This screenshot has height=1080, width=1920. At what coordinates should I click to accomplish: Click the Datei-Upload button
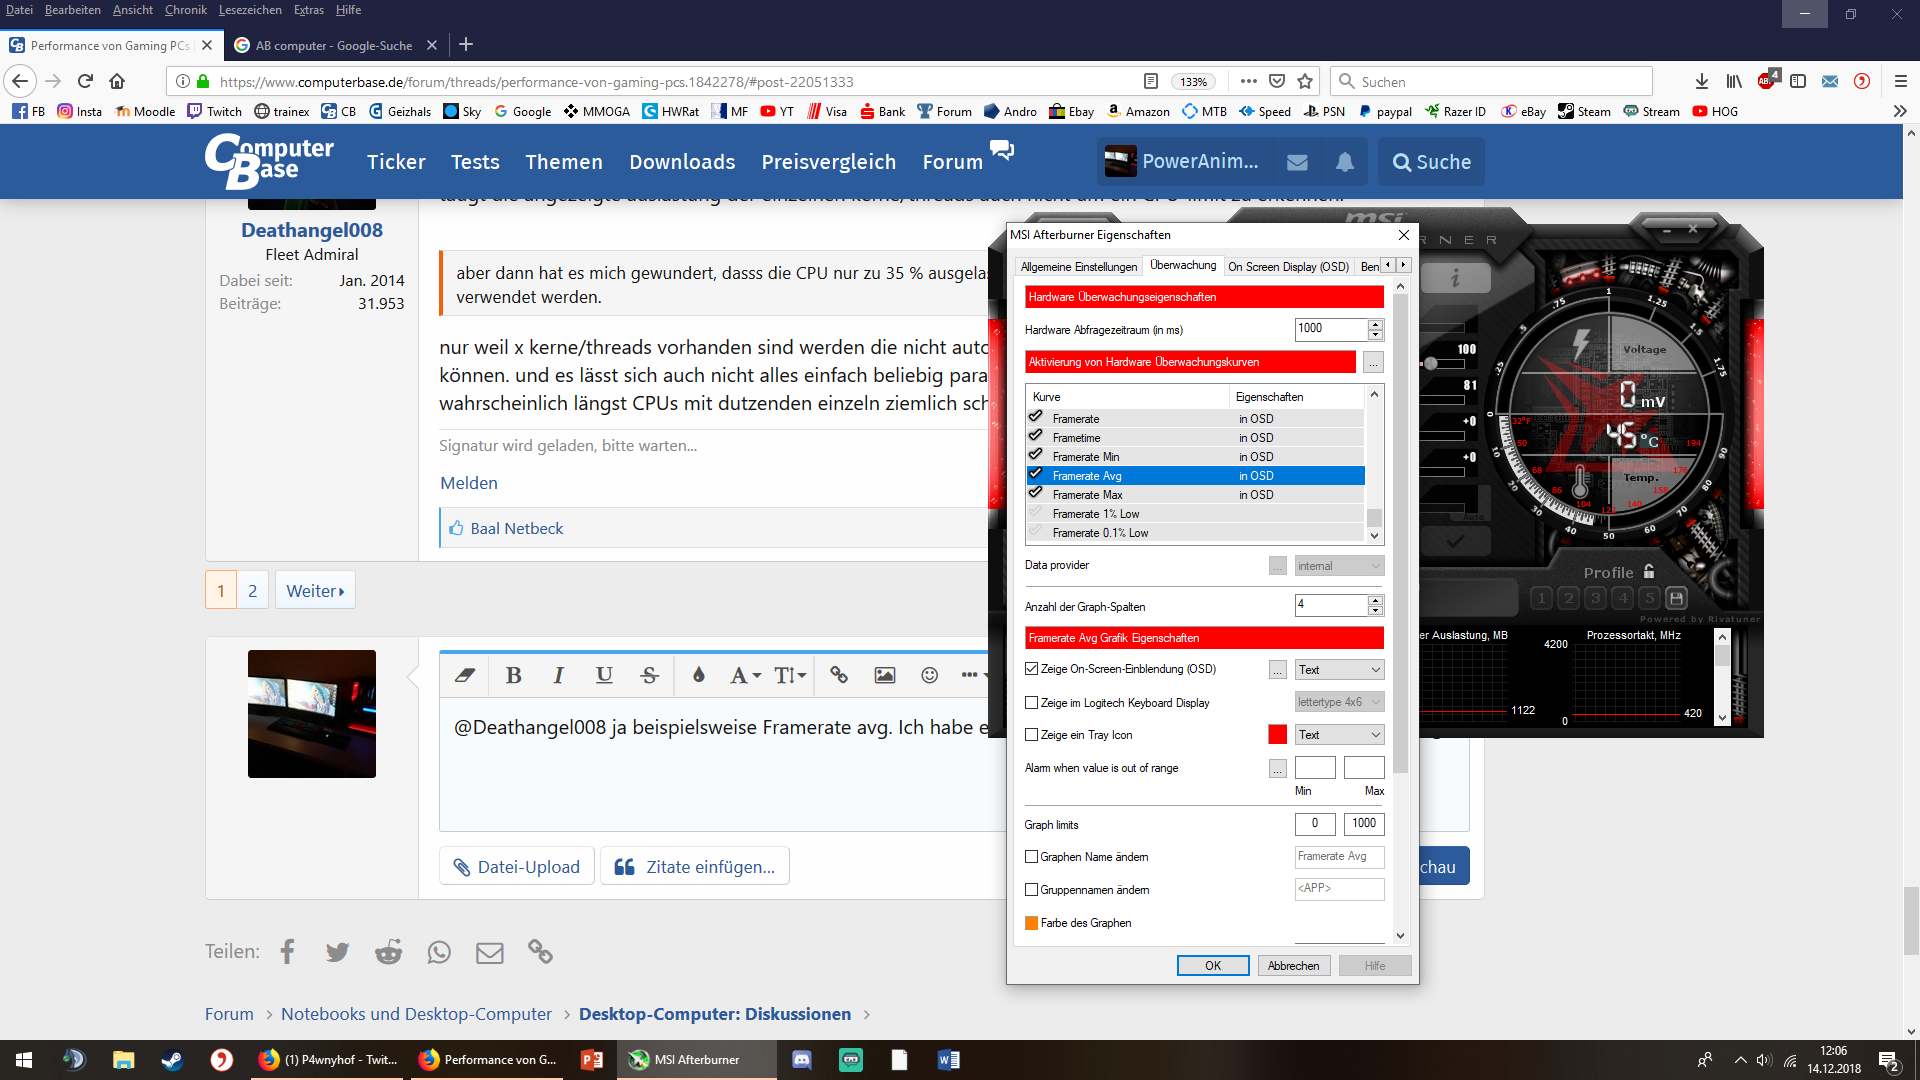pos(517,867)
